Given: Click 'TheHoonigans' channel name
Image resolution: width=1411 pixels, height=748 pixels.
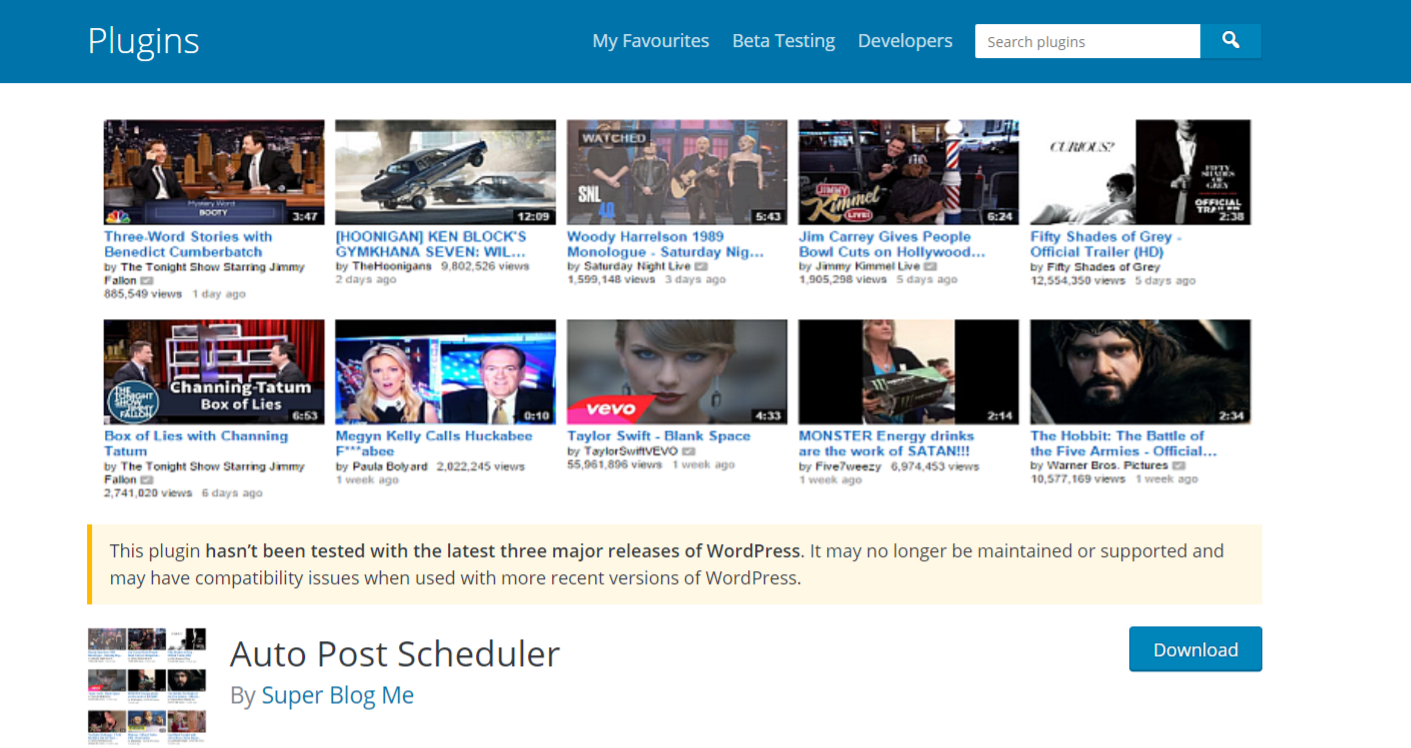Looking at the screenshot, I should 391,267.
